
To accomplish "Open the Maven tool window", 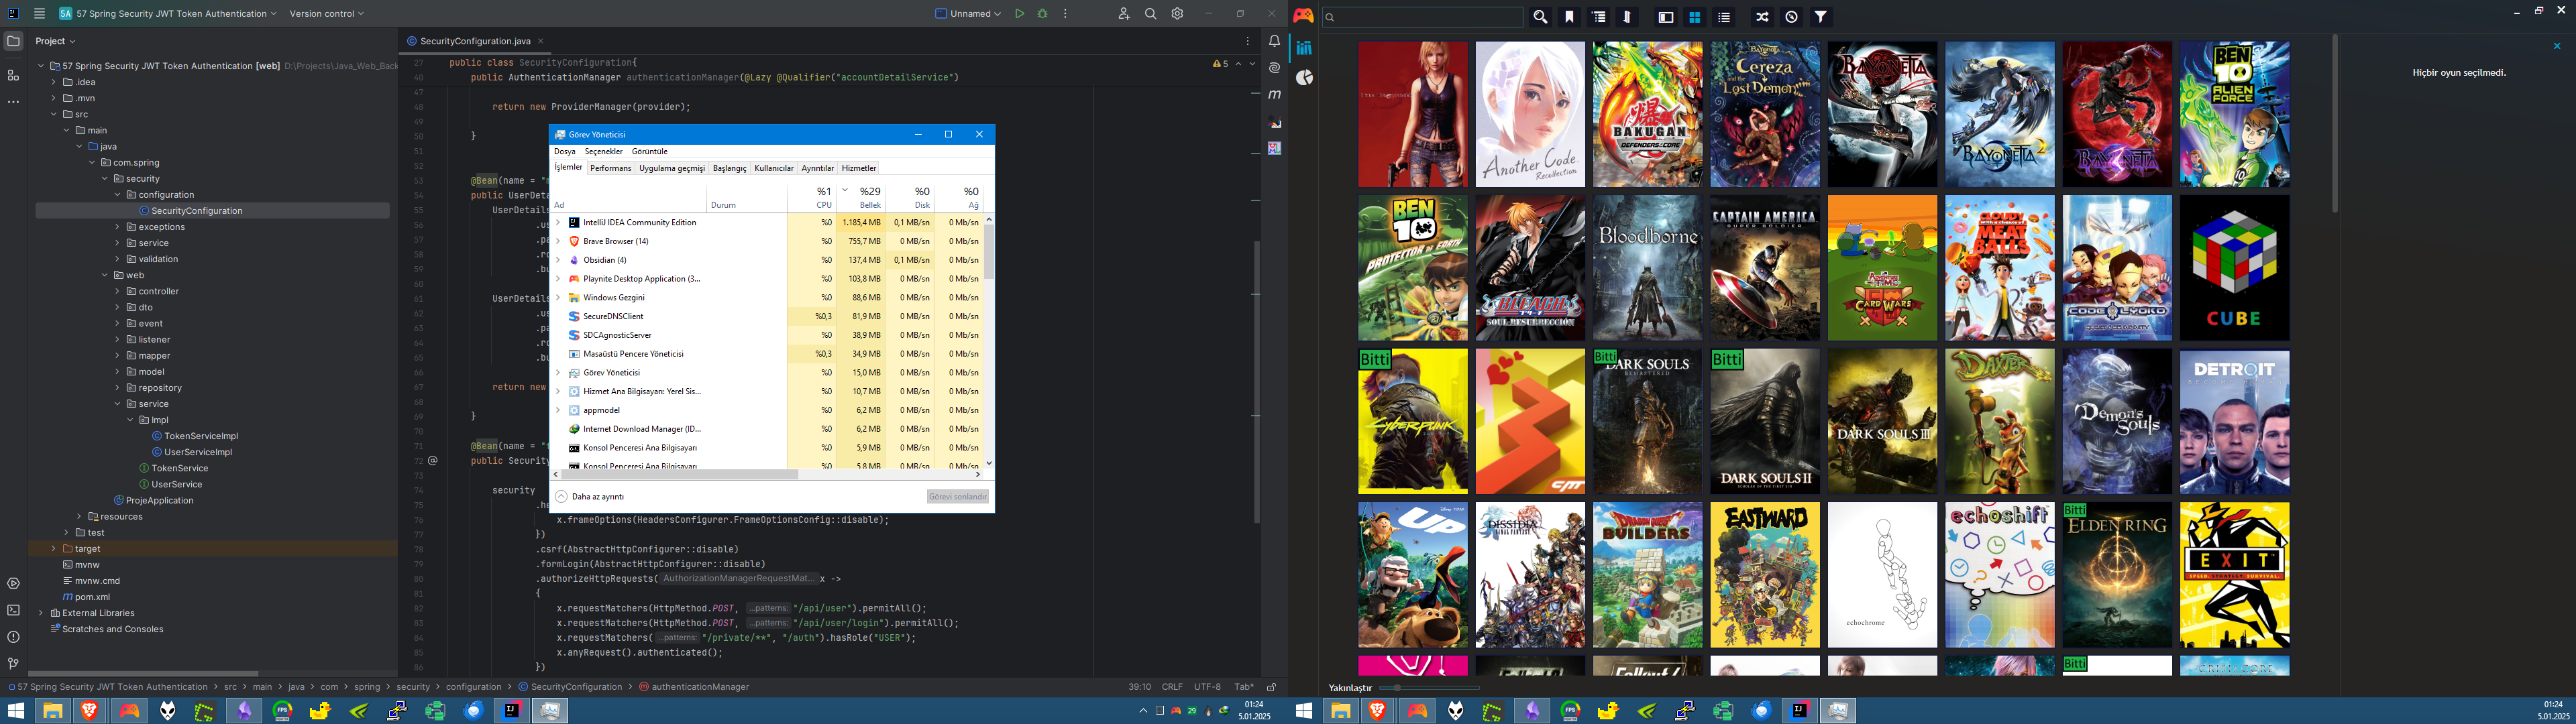I will coord(1274,95).
